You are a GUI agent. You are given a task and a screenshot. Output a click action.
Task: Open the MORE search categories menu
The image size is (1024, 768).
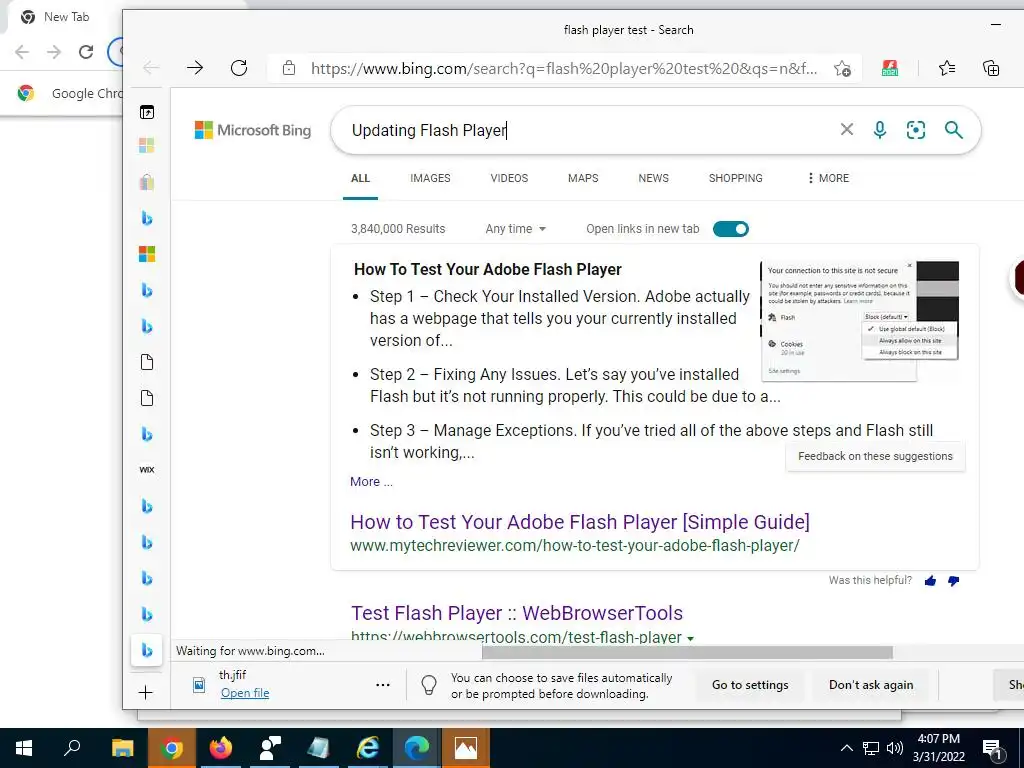(828, 178)
